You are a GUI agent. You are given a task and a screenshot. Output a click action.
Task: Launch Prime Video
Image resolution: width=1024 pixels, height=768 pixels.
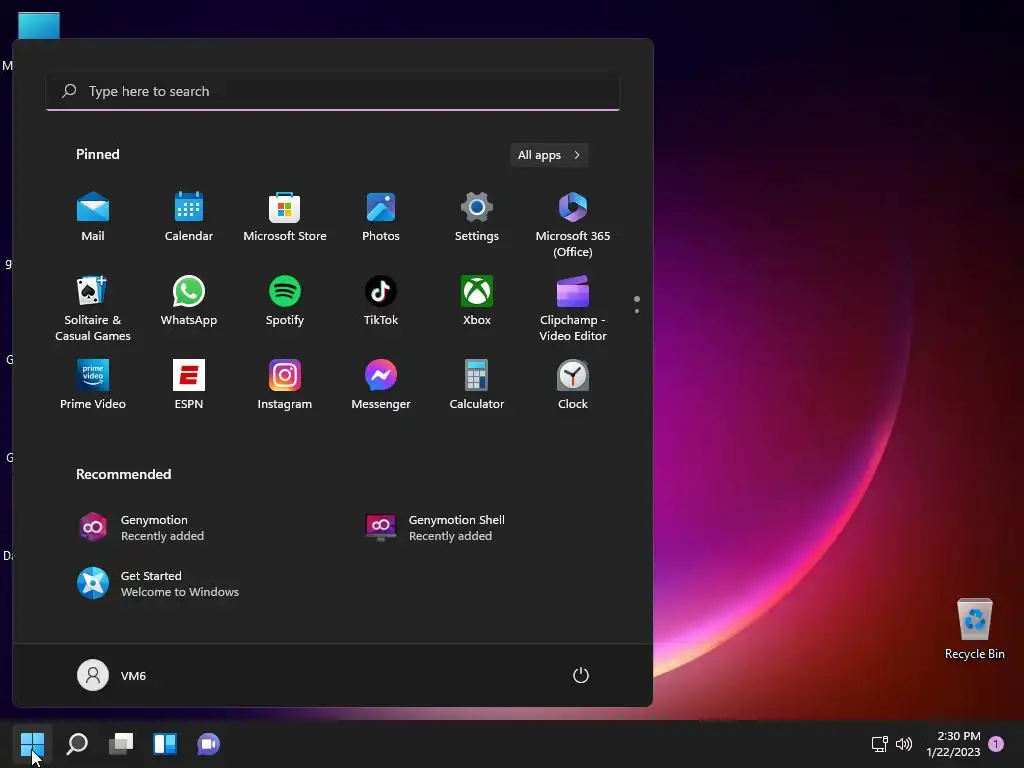coord(93,385)
